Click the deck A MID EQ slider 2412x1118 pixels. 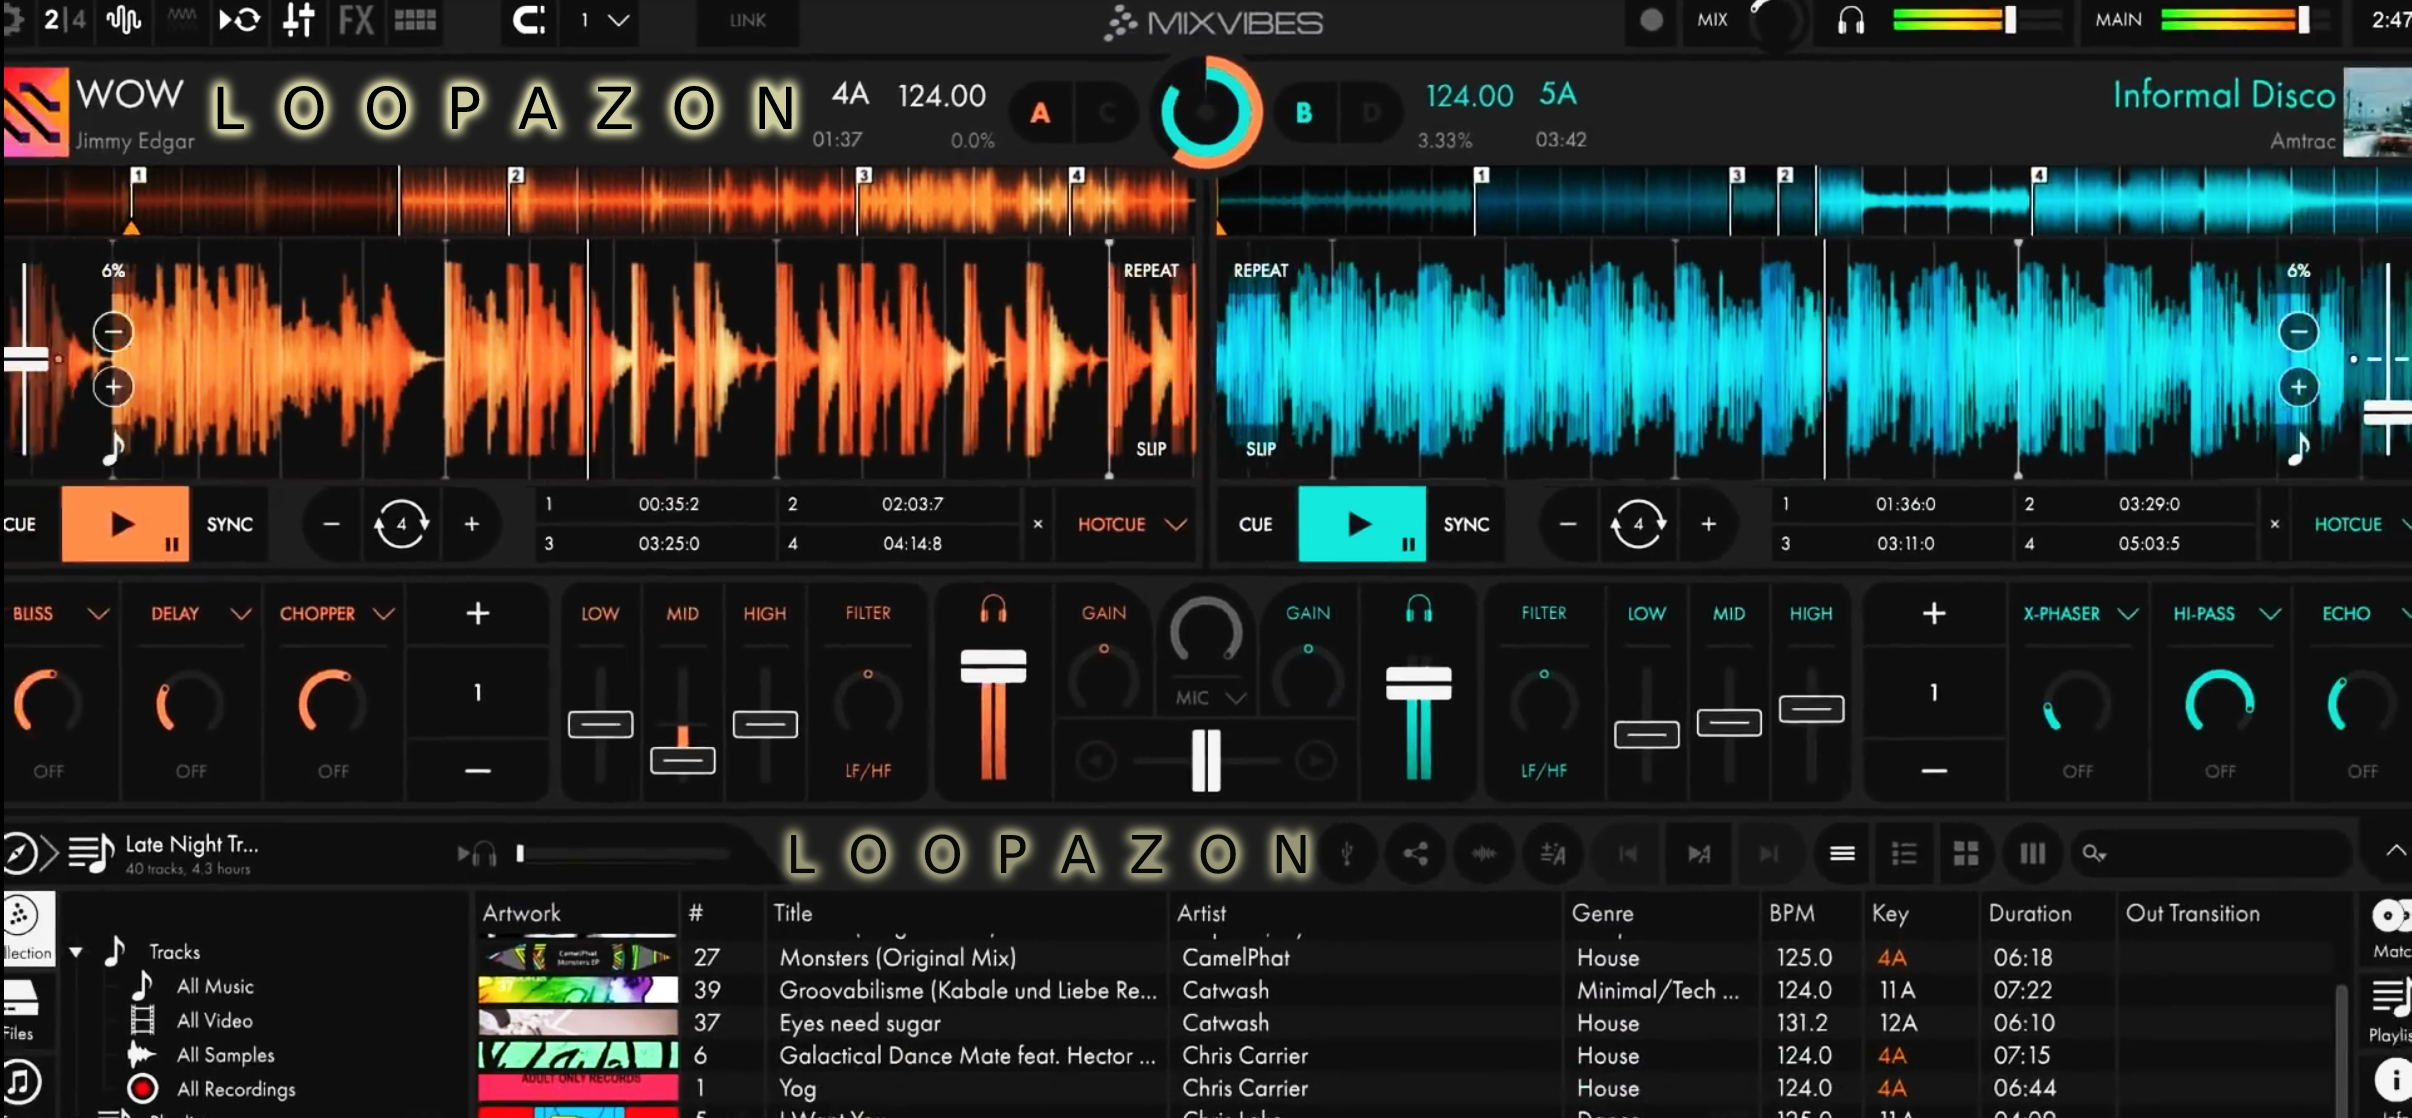(x=682, y=760)
